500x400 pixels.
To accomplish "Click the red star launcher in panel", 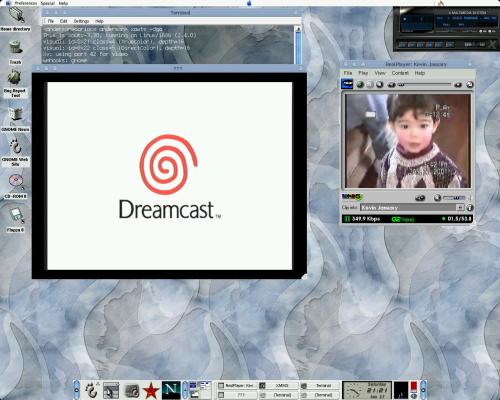I will pyautogui.click(x=151, y=390).
